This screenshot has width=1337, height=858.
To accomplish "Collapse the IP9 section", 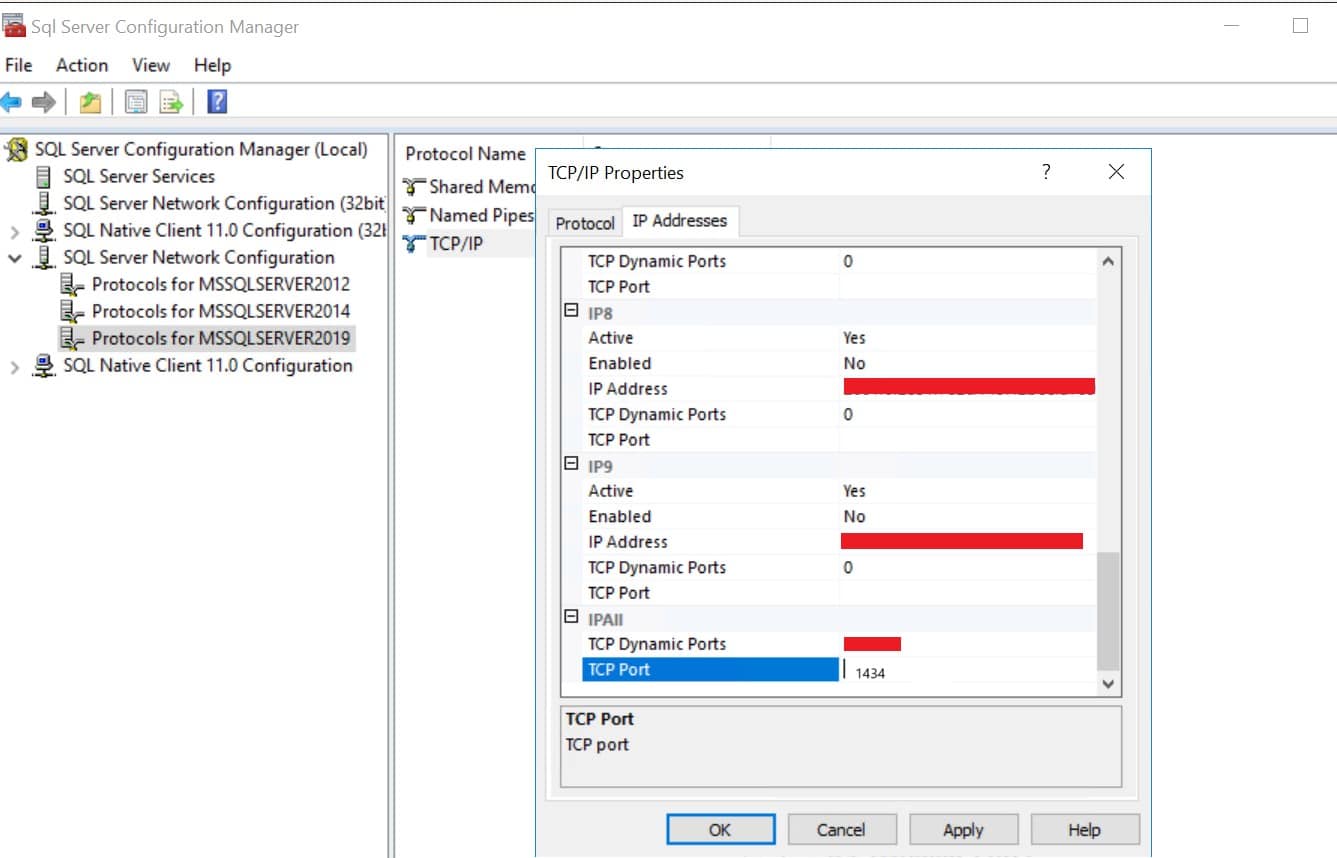I will tap(572, 464).
